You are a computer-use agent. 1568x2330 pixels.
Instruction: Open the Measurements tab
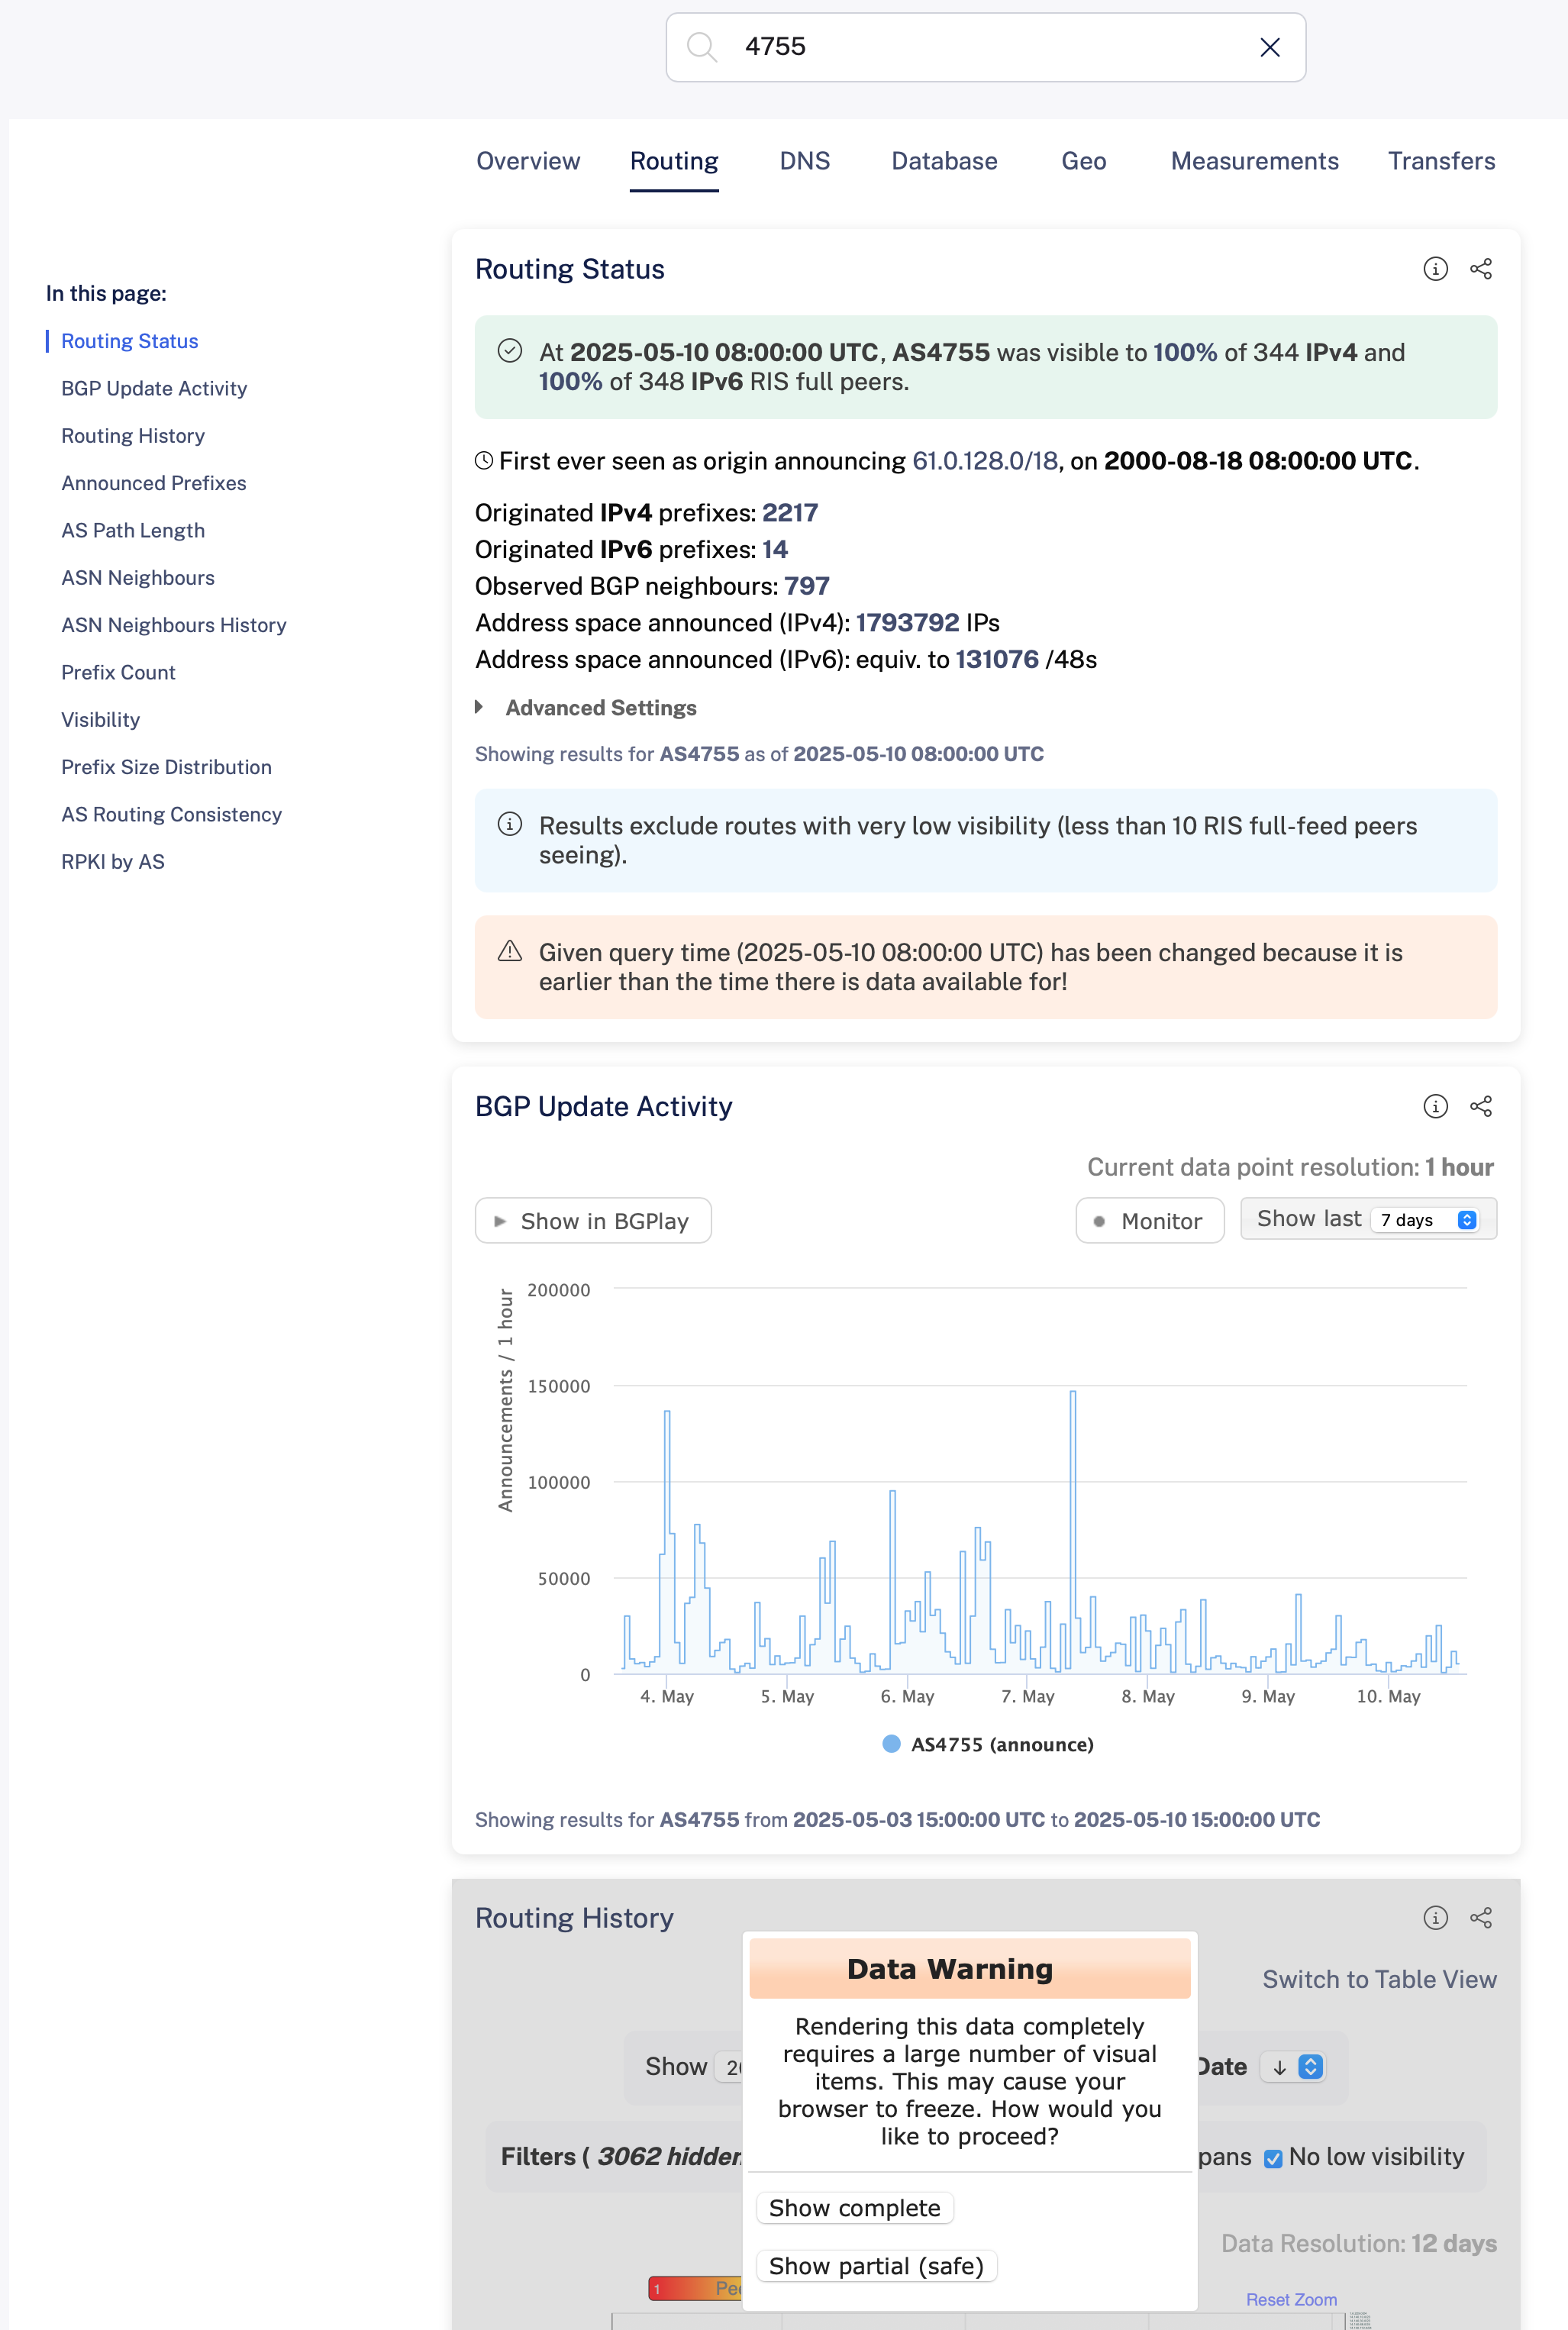[x=1254, y=161]
